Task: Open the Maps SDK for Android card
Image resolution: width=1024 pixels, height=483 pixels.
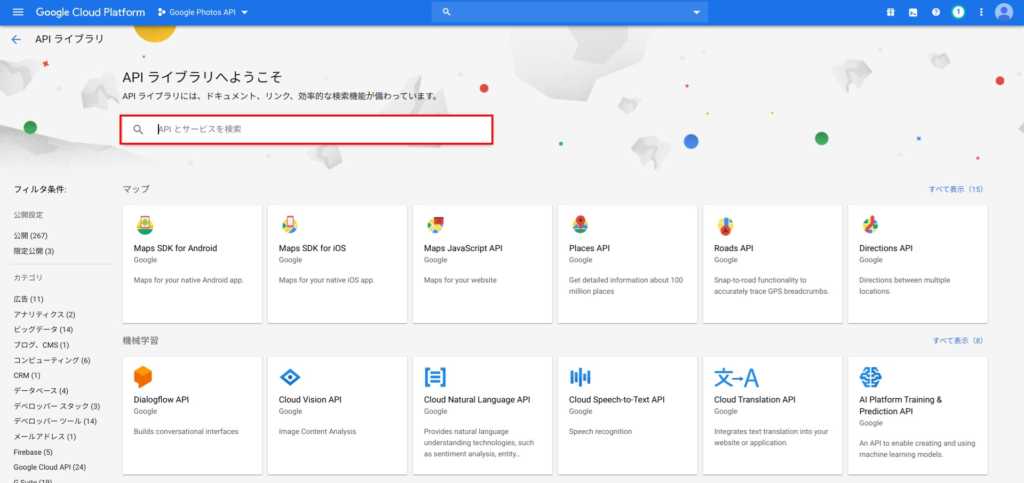Action: click(x=192, y=264)
